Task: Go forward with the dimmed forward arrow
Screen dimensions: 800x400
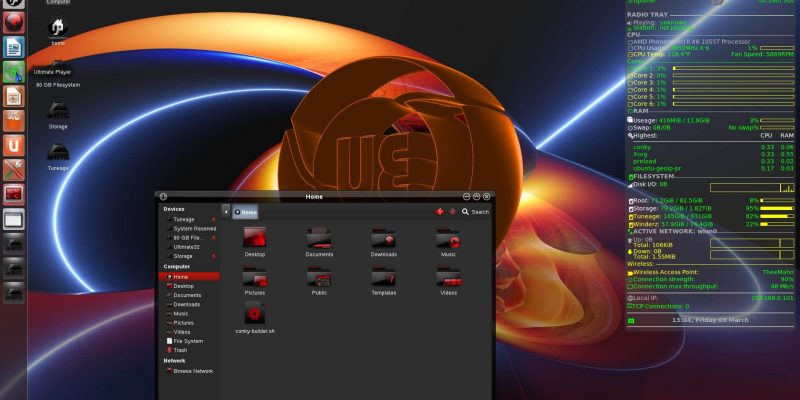Action: 452,211
